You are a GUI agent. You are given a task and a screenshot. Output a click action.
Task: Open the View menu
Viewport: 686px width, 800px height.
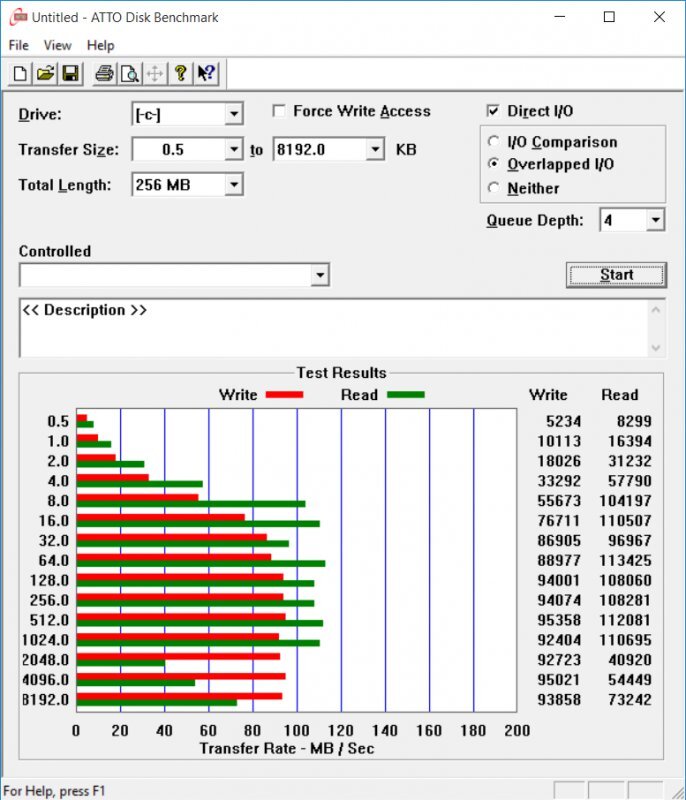[x=57, y=45]
